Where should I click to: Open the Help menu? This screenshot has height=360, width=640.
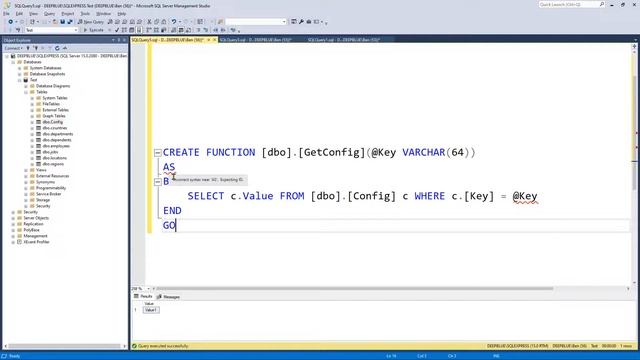point(122,13)
